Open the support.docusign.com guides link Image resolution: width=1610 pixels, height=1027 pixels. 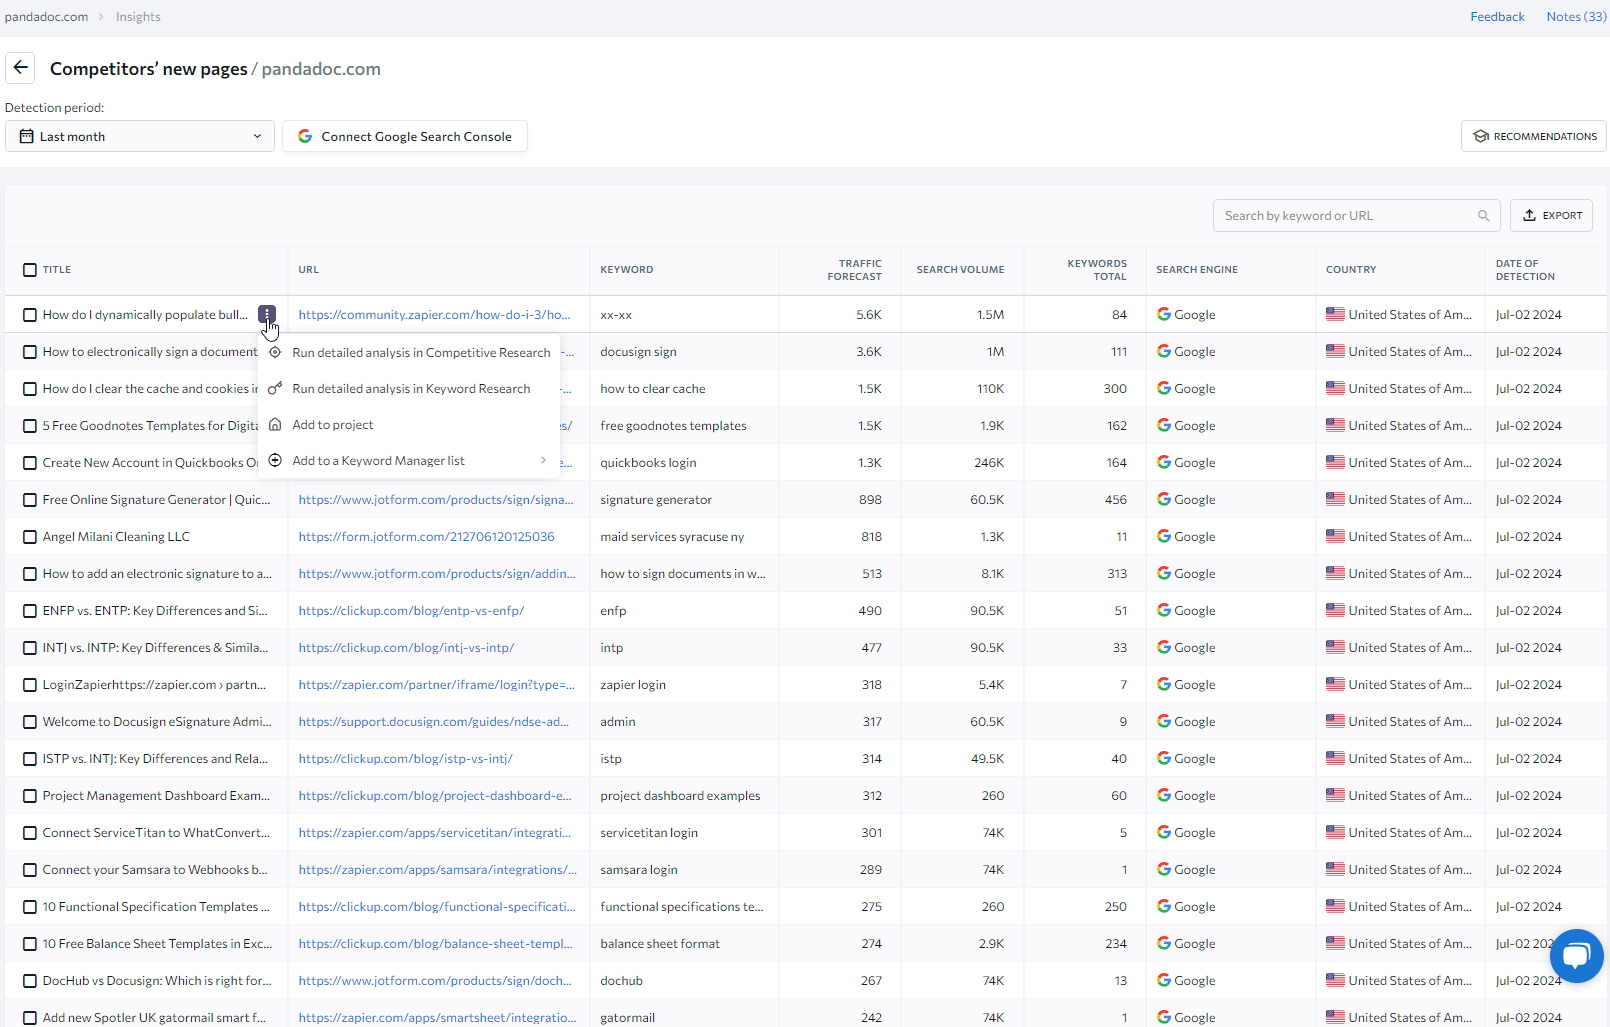pos(433,721)
